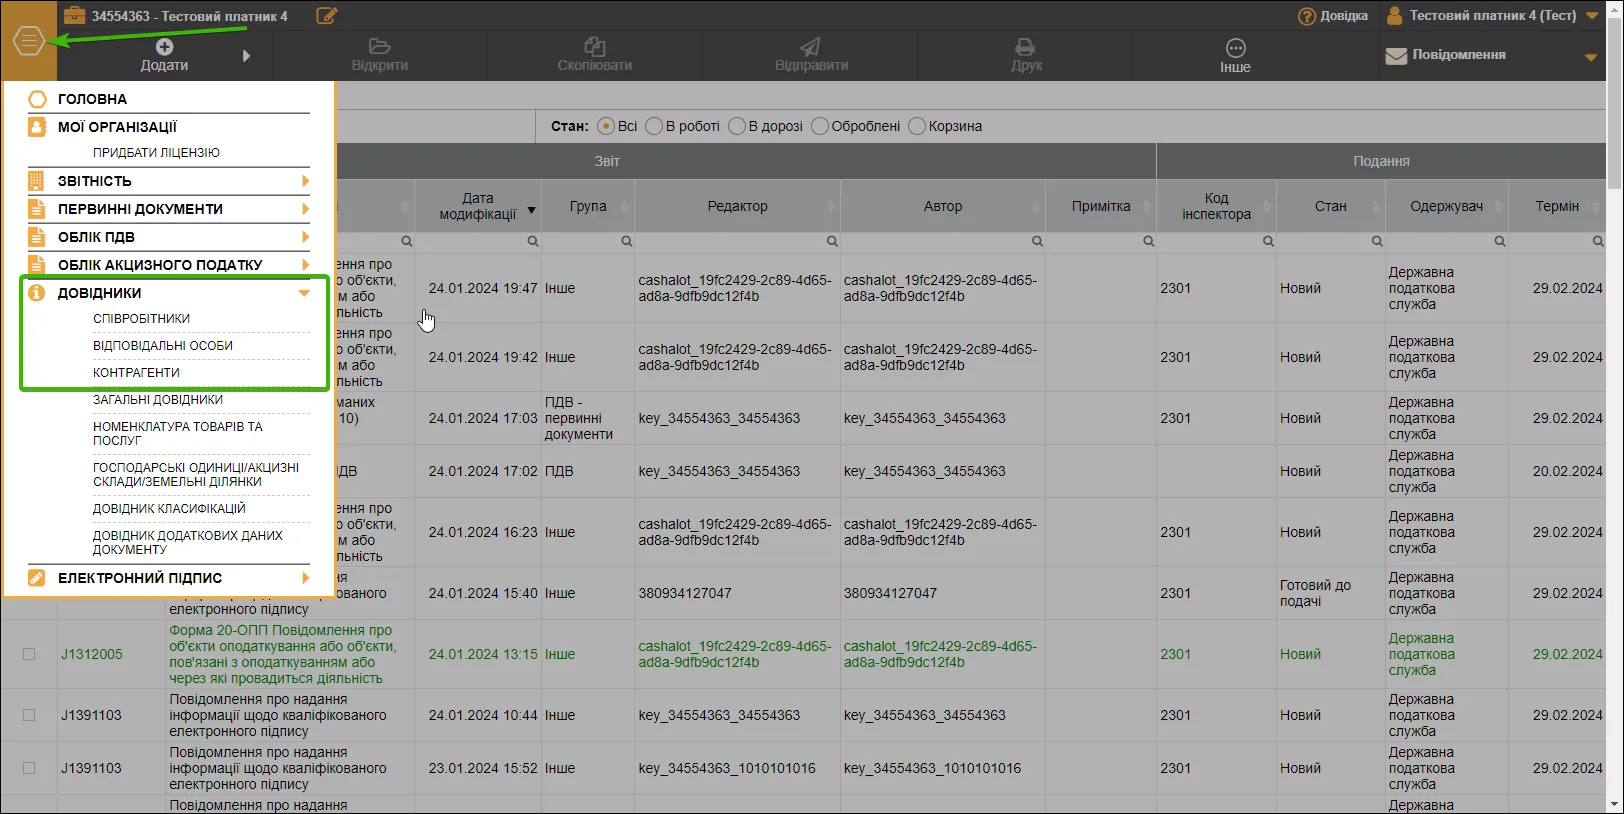Open the Довідка help icon
1624x814 pixels.
click(1307, 16)
